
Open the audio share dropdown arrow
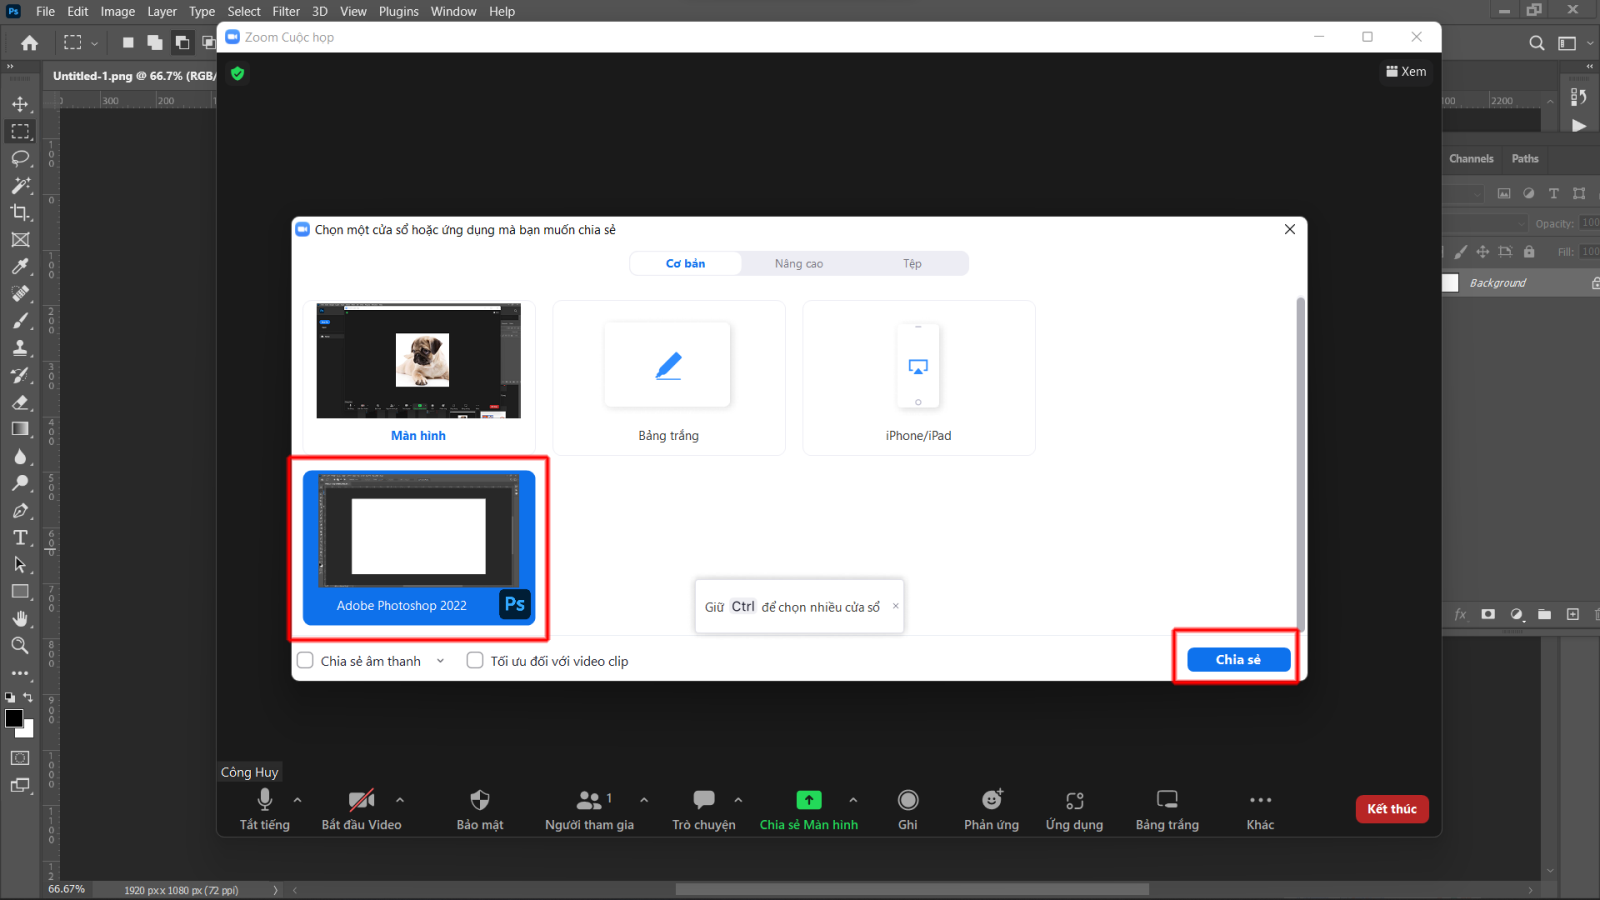pyautogui.click(x=440, y=660)
